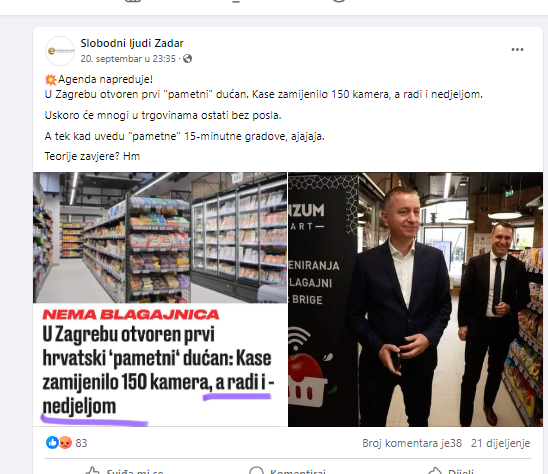The image size is (548, 474).
Task: Click the share arrow icon
Action: tap(434, 471)
